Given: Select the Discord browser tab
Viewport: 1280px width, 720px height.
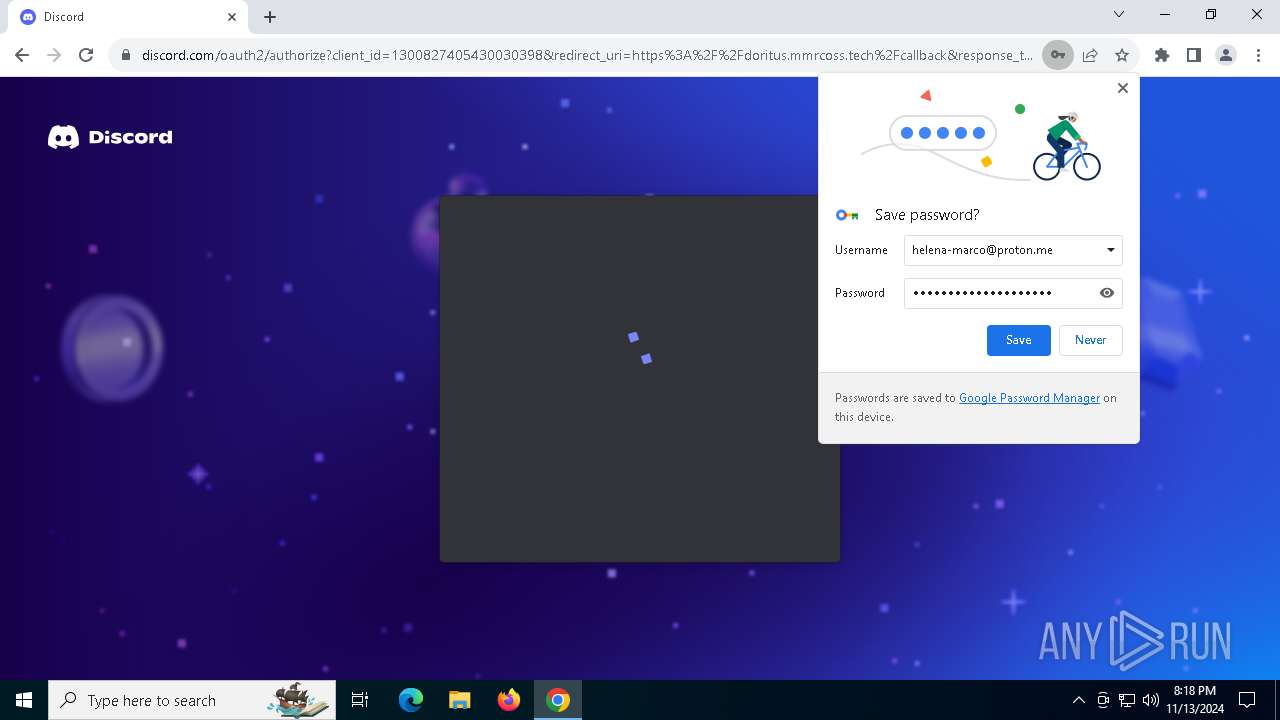Looking at the screenshot, I should pyautogui.click(x=128, y=17).
